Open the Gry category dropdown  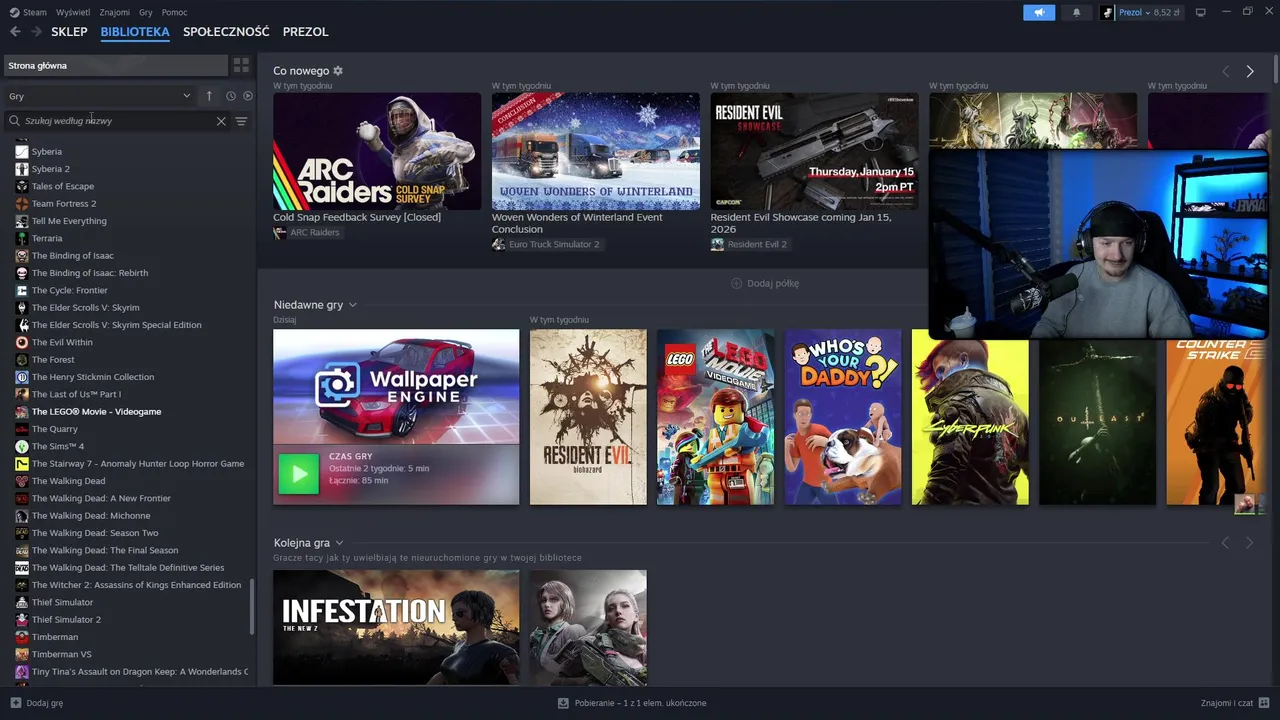(x=100, y=96)
